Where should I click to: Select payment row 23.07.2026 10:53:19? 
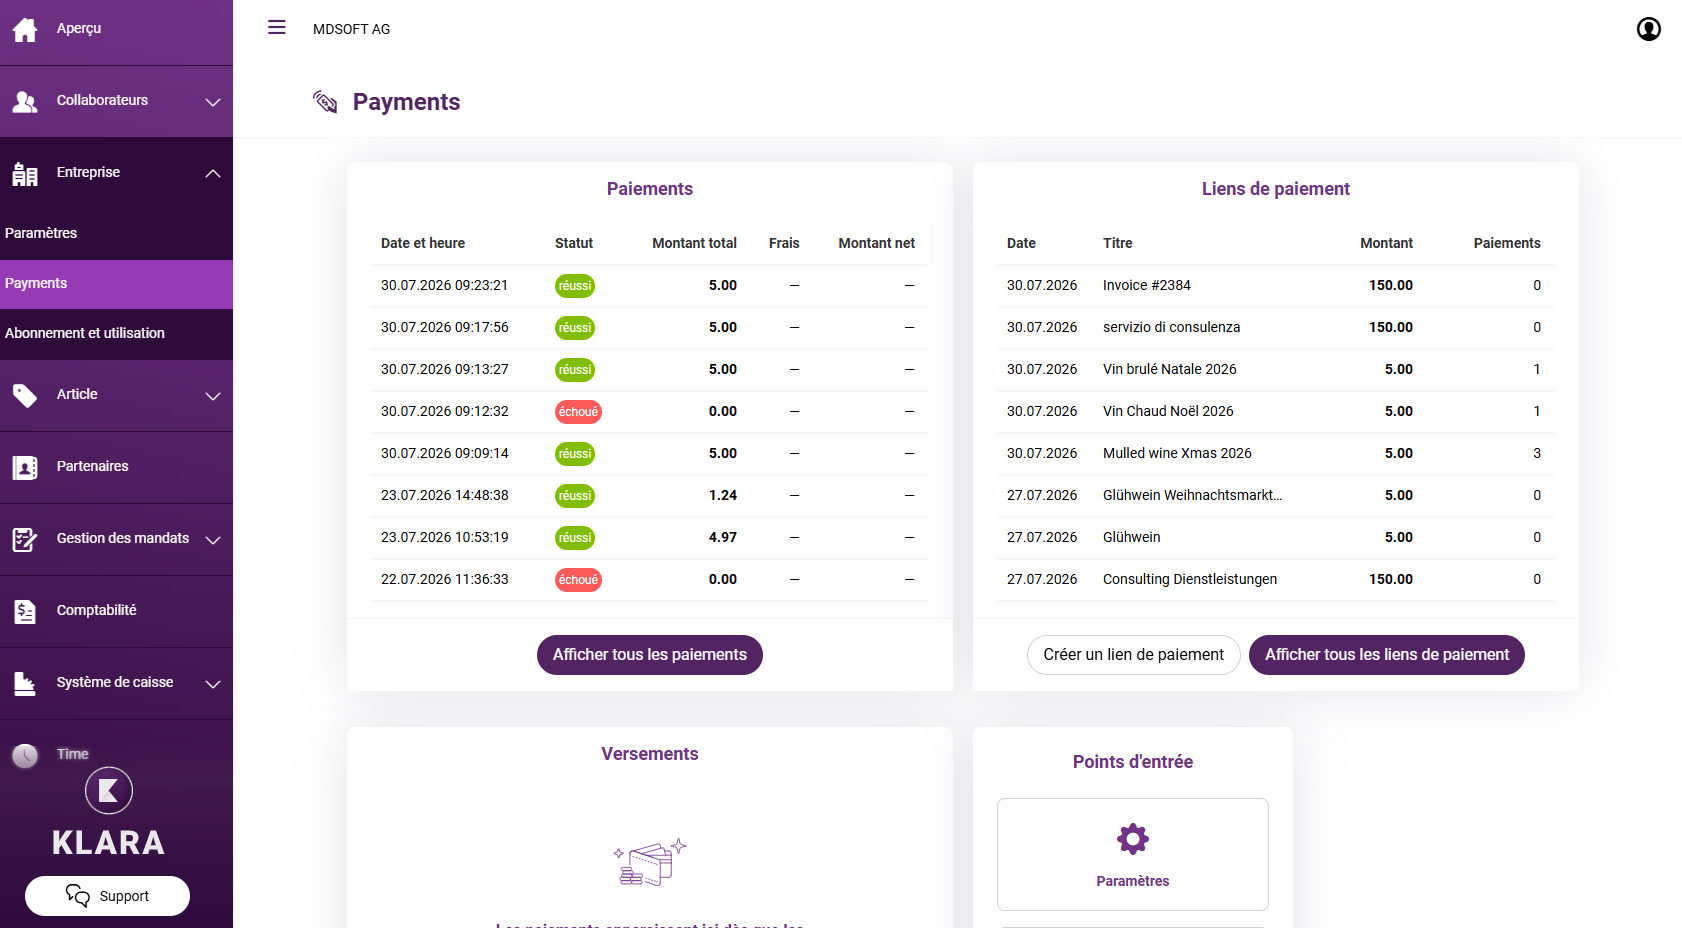[650, 538]
